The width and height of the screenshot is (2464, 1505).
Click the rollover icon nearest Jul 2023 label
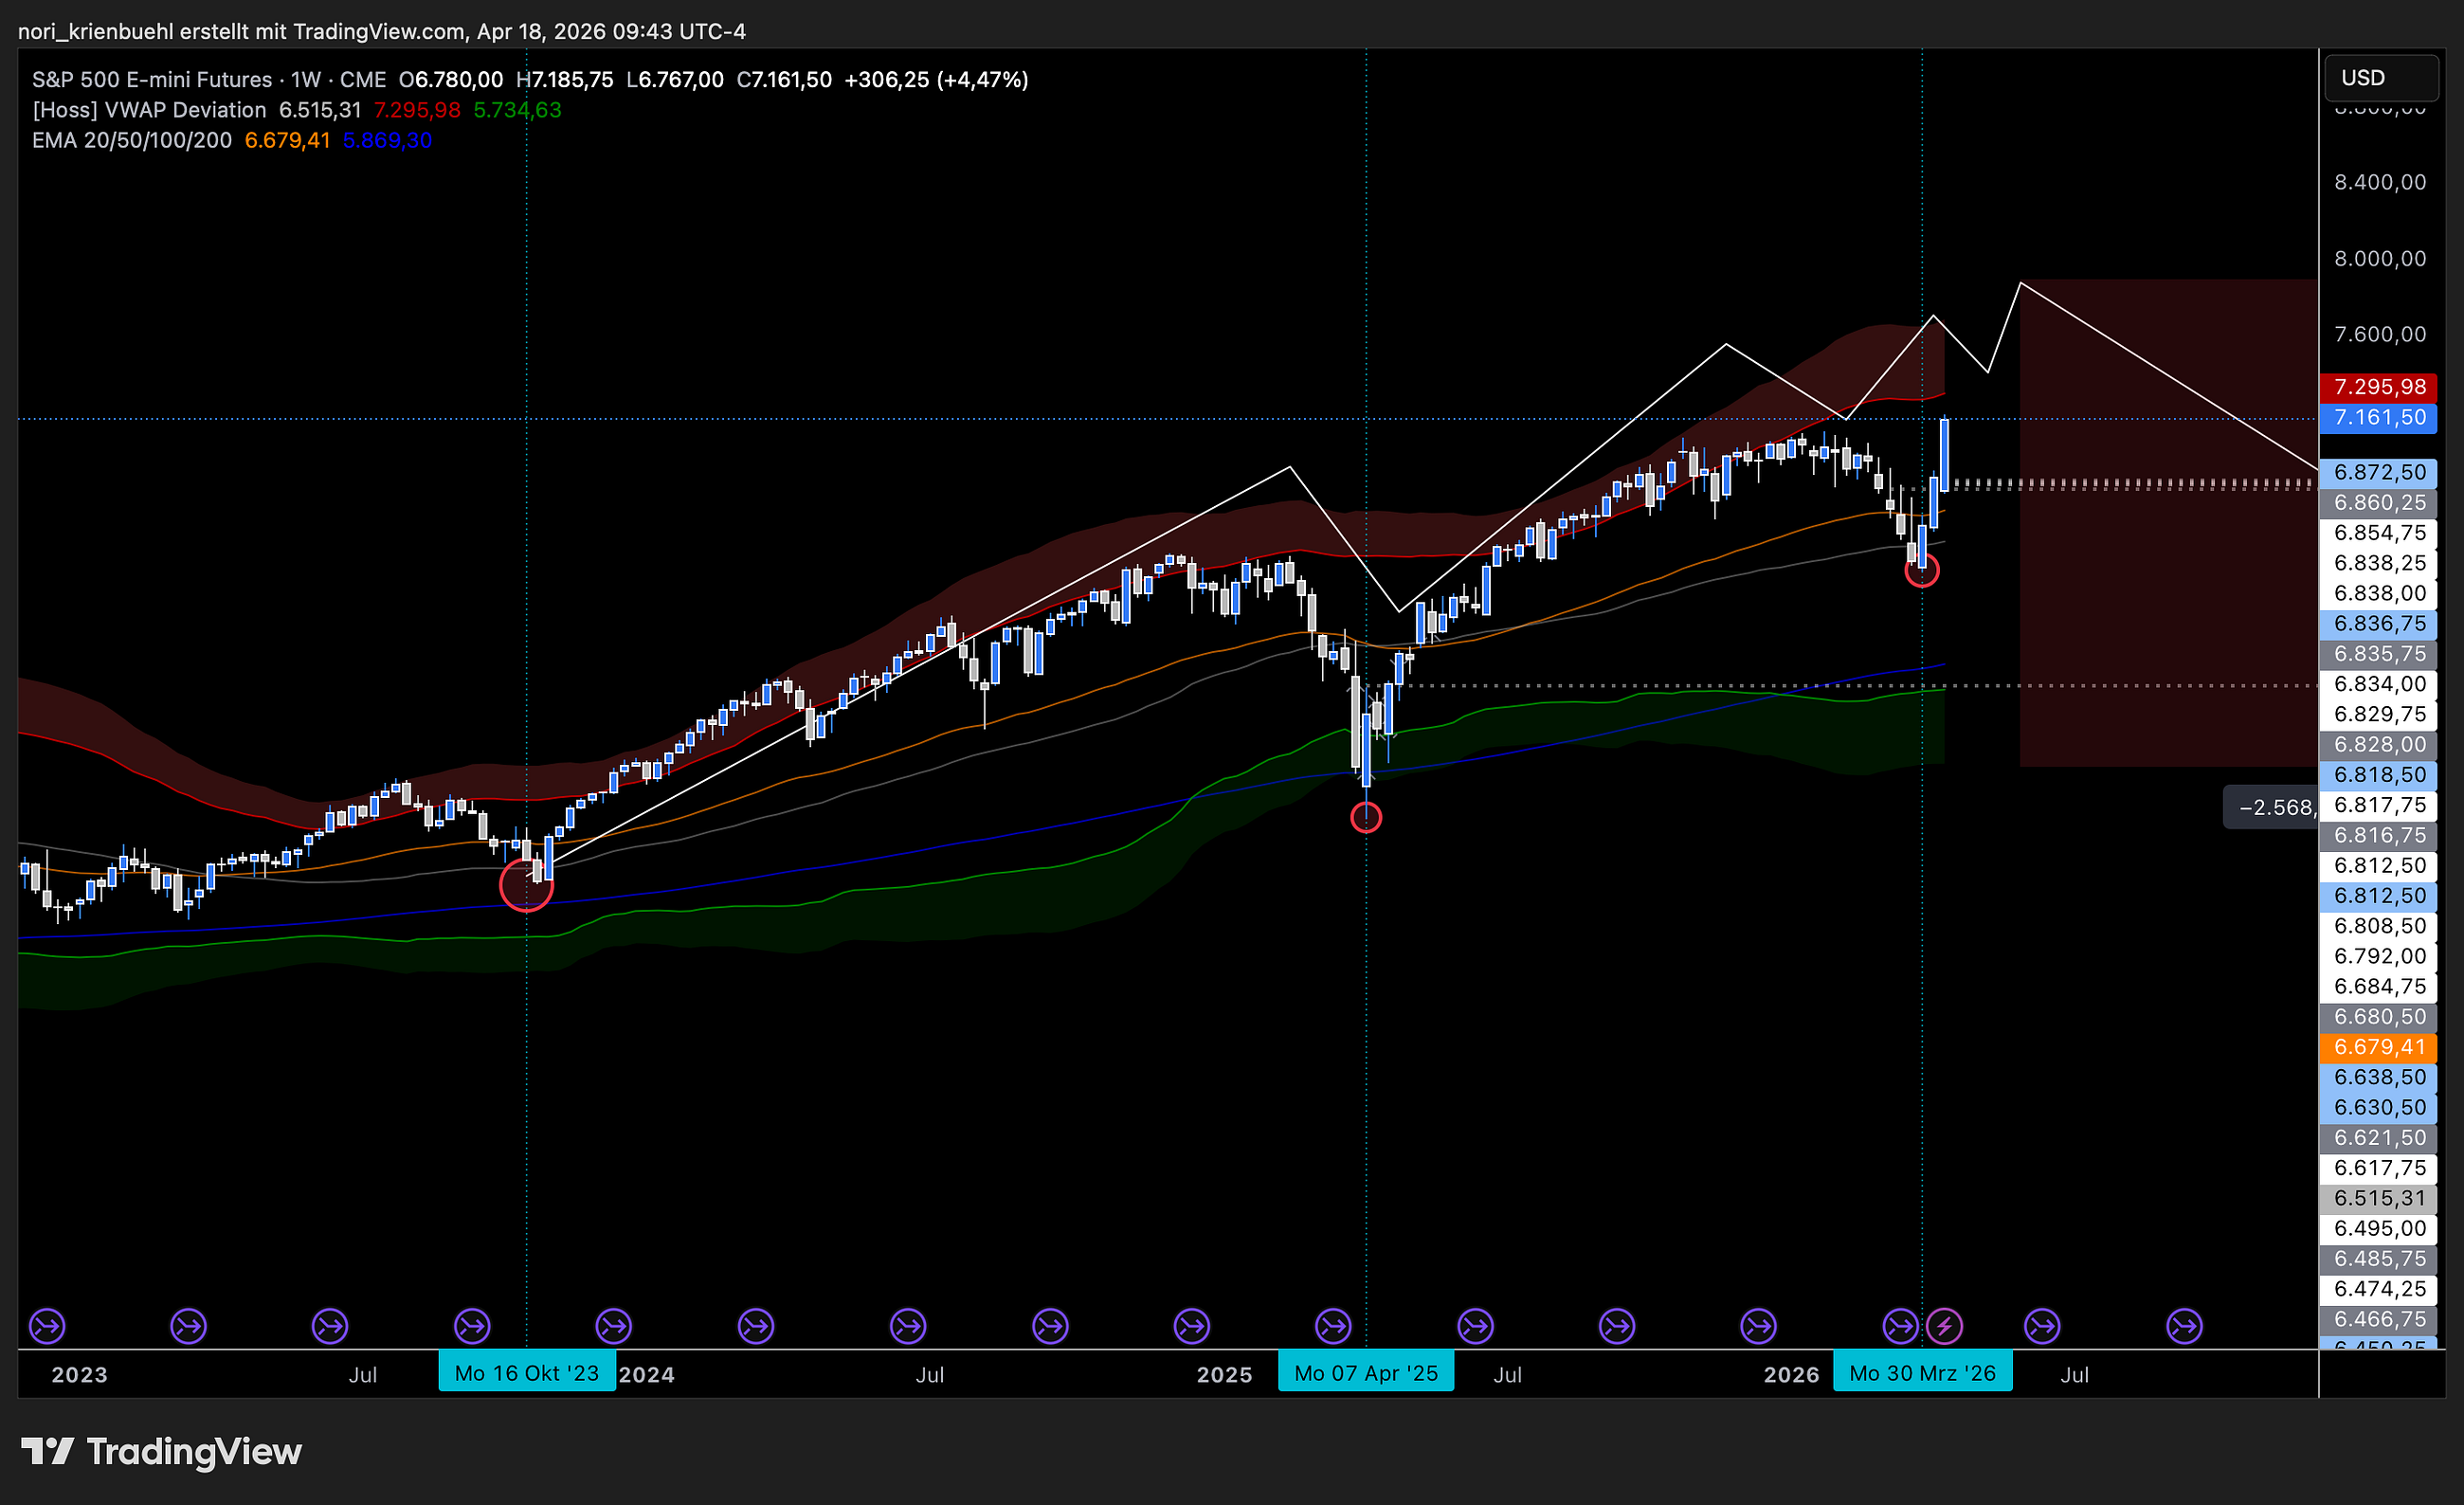click(330, 1327)
